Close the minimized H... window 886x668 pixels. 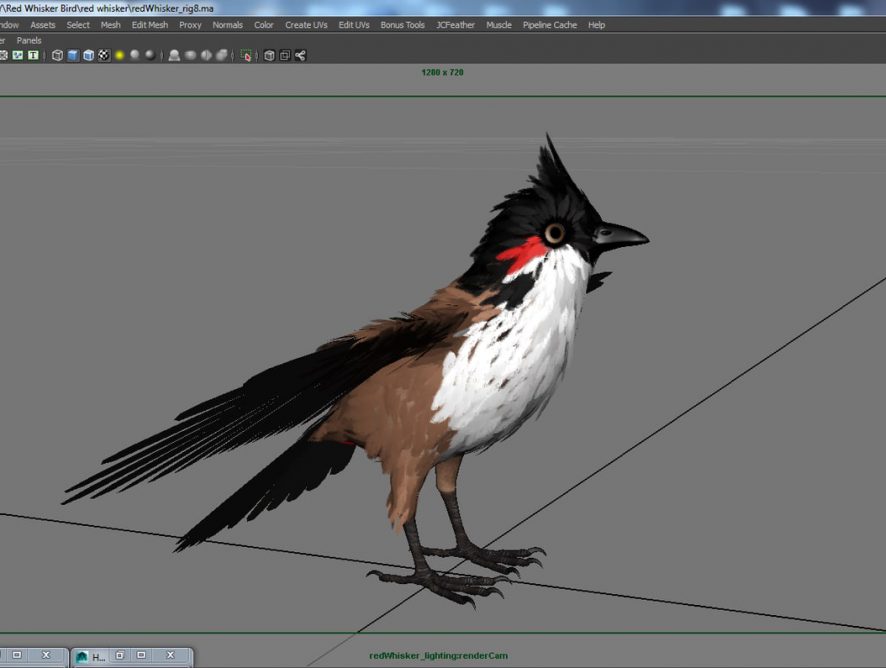(170, 656)
